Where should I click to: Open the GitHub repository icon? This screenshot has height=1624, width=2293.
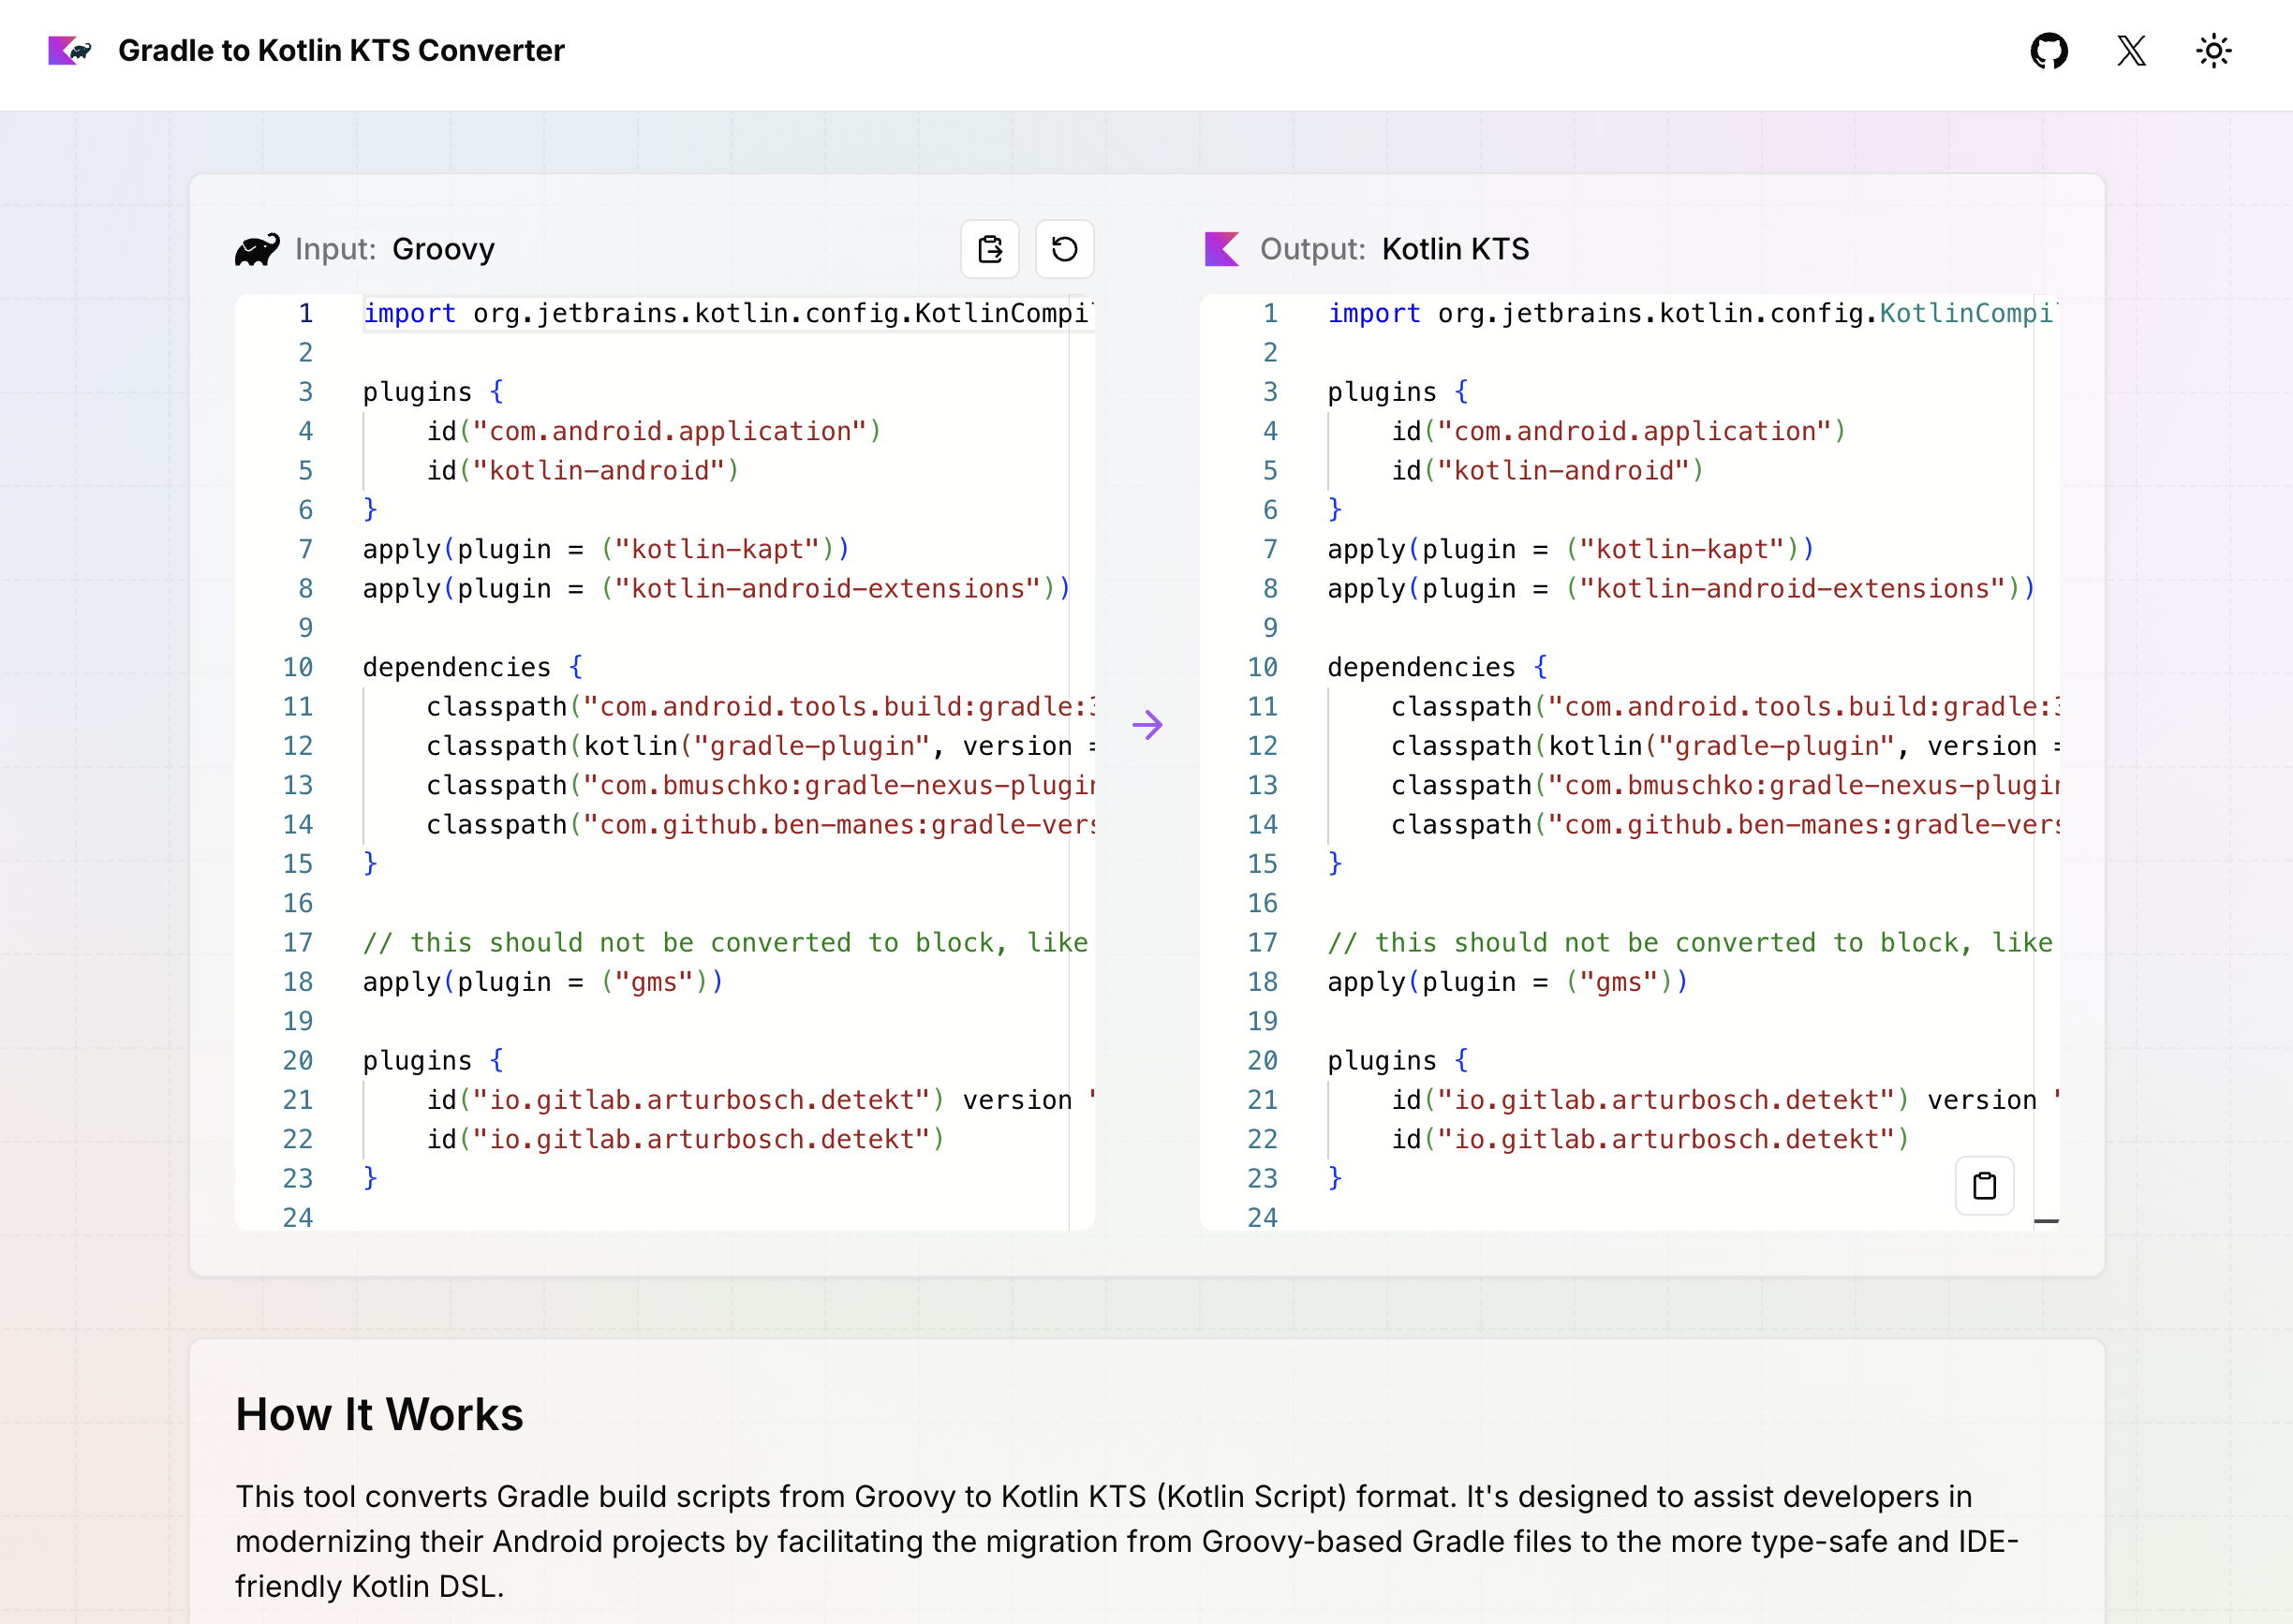(x=2048, y=51)
